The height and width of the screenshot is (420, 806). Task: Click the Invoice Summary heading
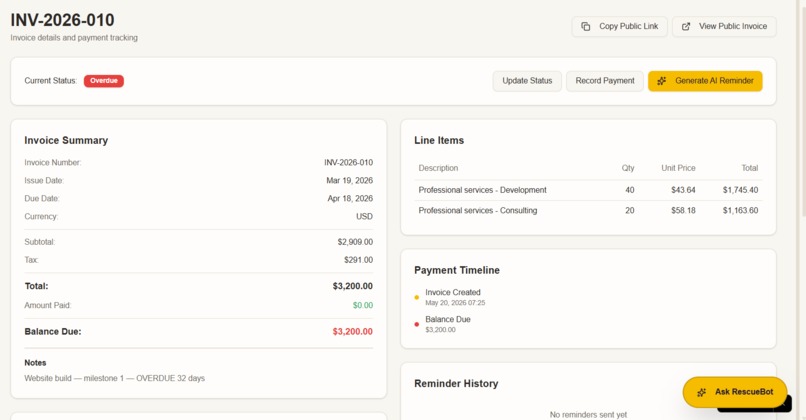point(66,140)
